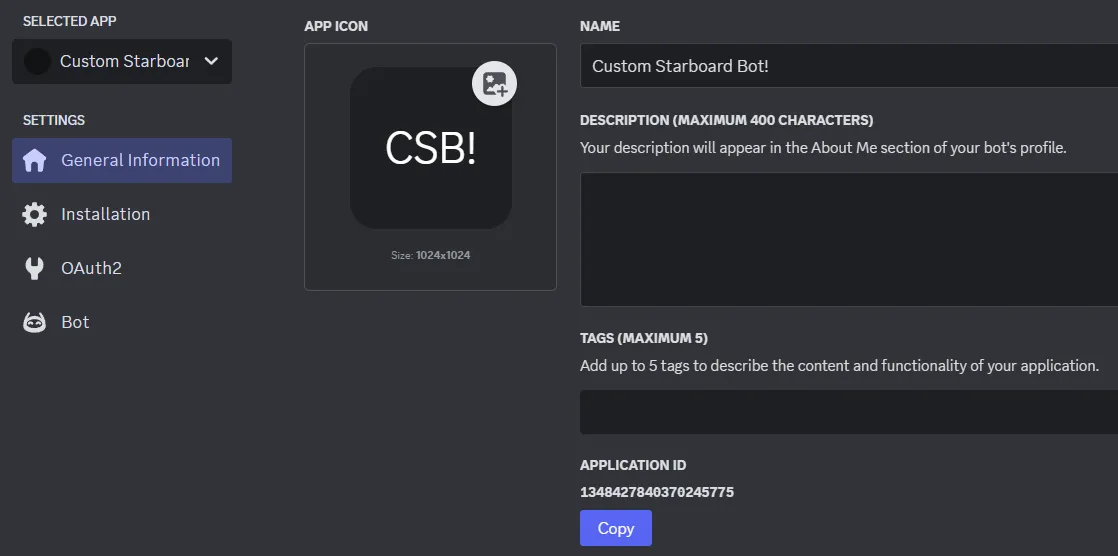
Task: Click the Description maximum 400 characters heading
Action: [x=727, y=120]
